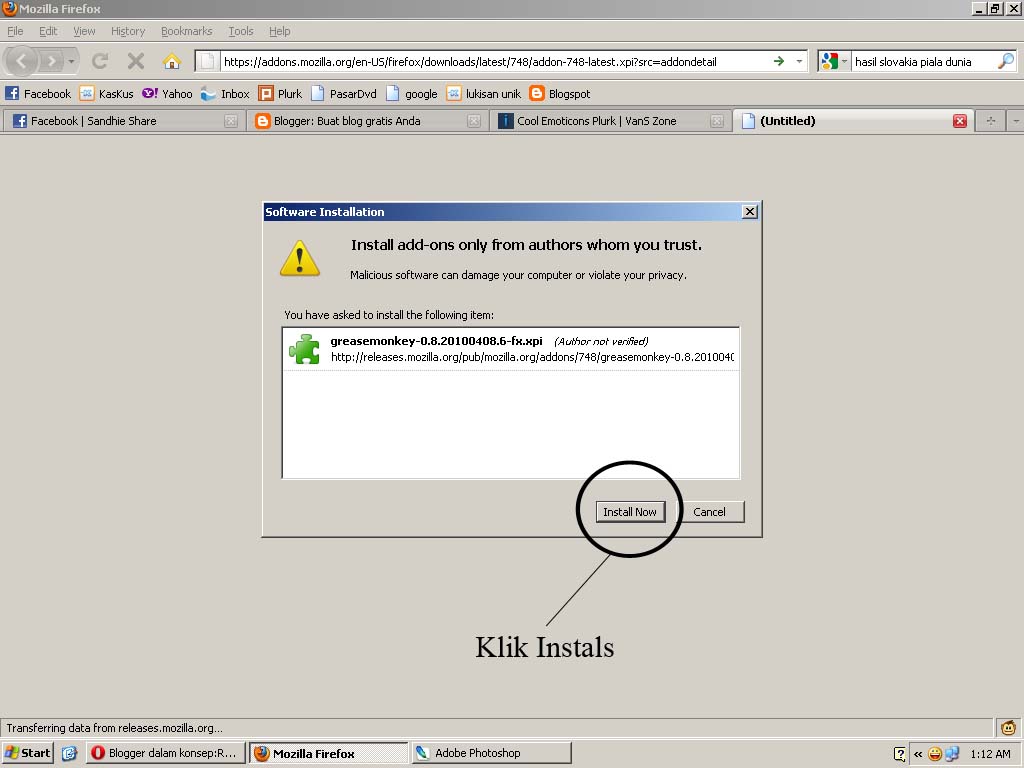Open the Help menu
The image size is (1024, 768).
[x=280, y=31]
